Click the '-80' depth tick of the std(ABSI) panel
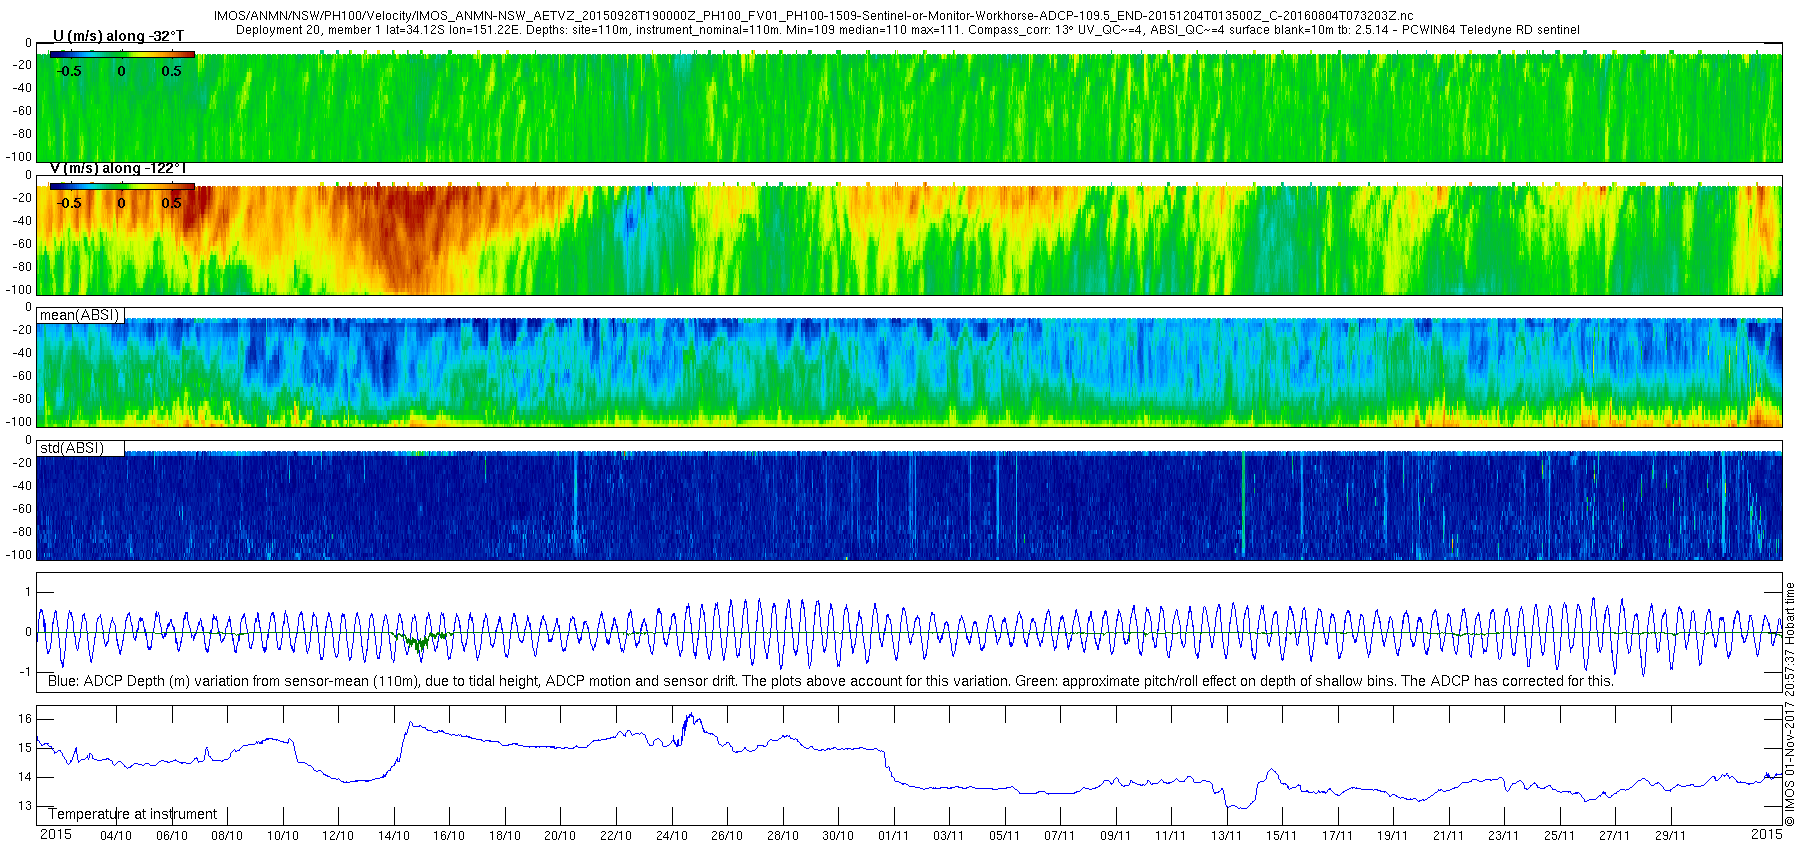This screenshot has height=850, width=1800. 22,532
